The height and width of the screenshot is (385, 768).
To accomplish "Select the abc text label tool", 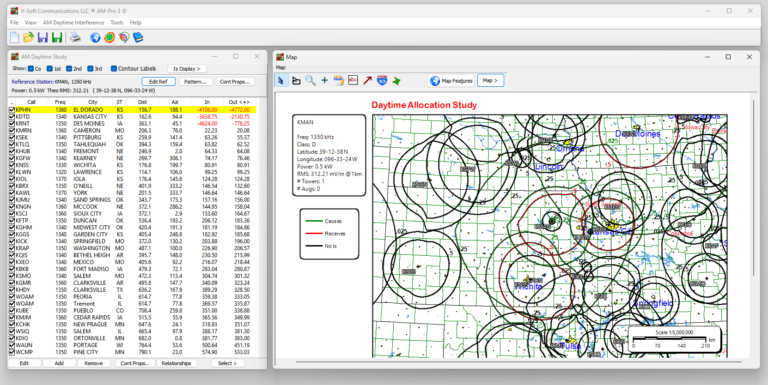I will (353, 80).
